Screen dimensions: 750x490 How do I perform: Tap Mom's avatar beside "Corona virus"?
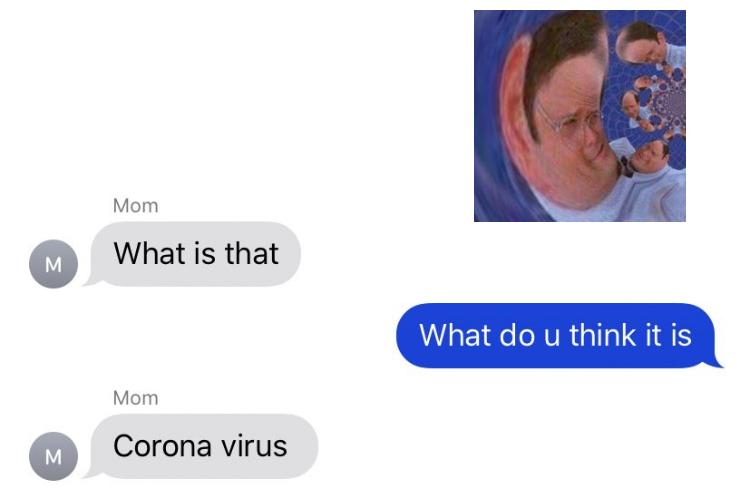point(54,456)
